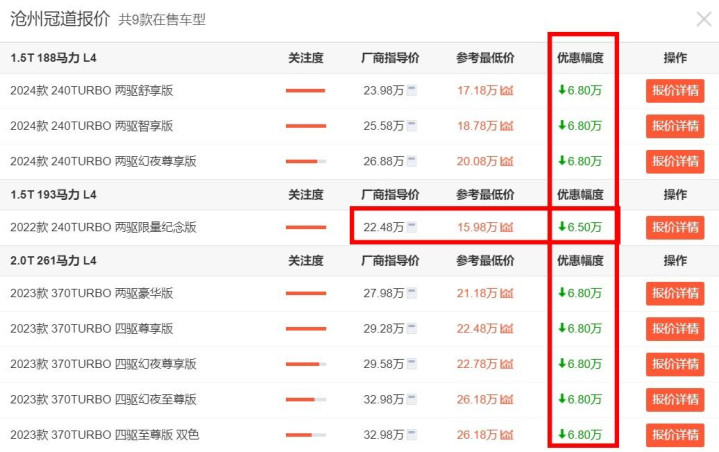This screenshot has height=452, width=719.
Task: Click the 18.78万 lowest price value
Action: click(x=477, y=126)
